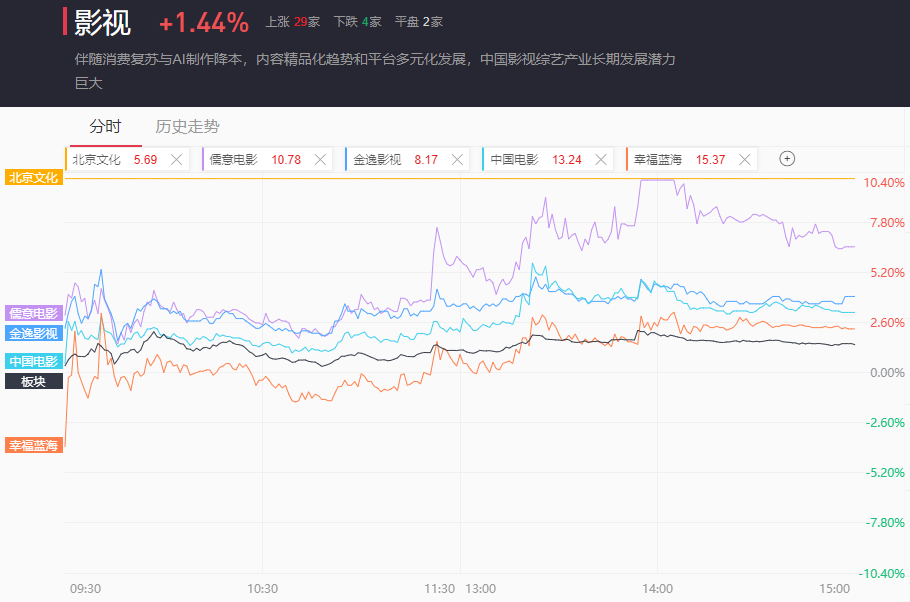
Task: Click the 金逸影视 blue line label
Action: [34, 333]
